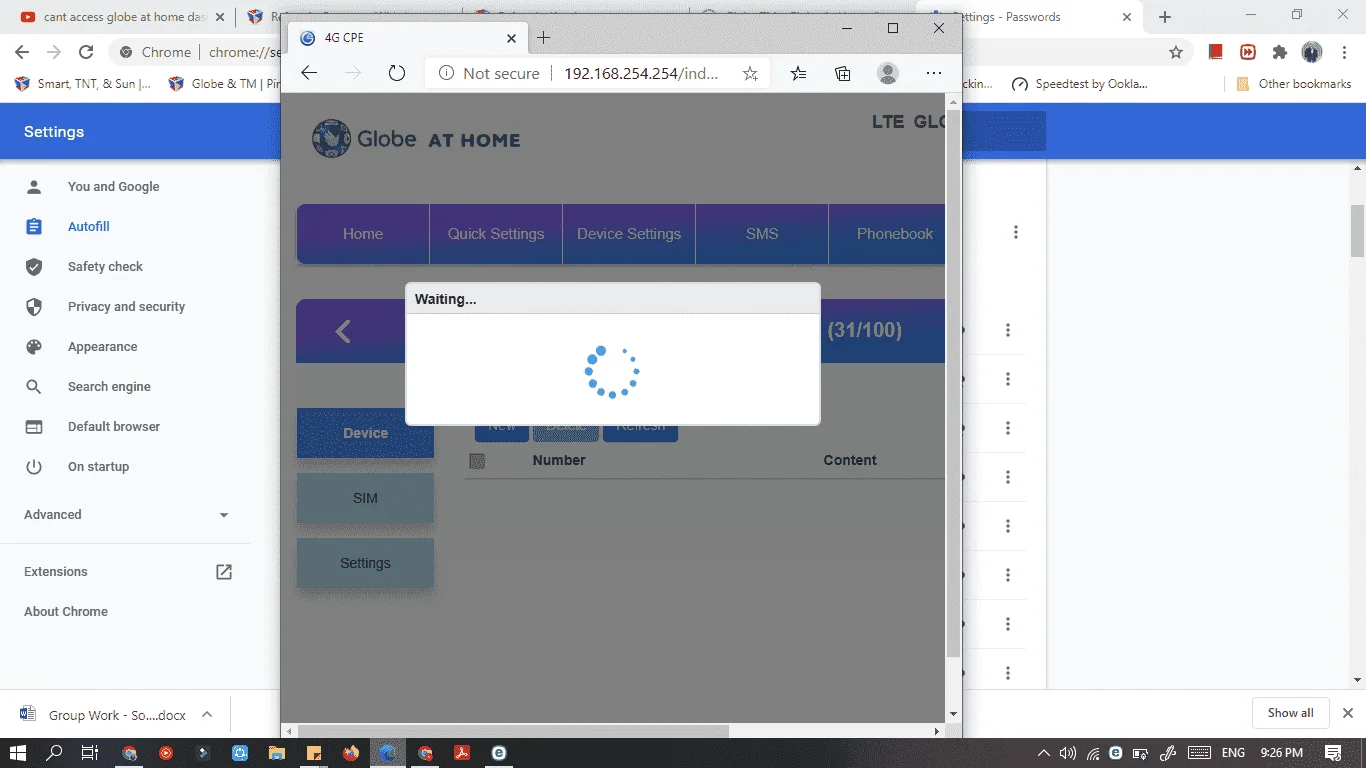Reload the 4G CPE page in Edge
The image size is (1366, 768).
tap(397, 73)
